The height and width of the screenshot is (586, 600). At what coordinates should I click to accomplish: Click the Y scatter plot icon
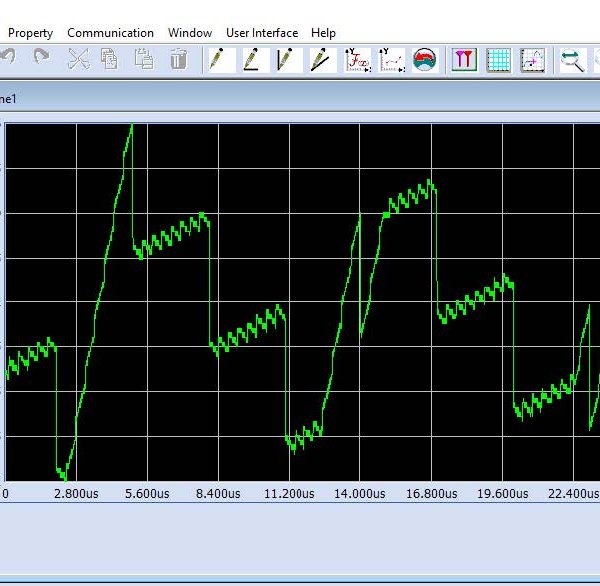(391, 60)
